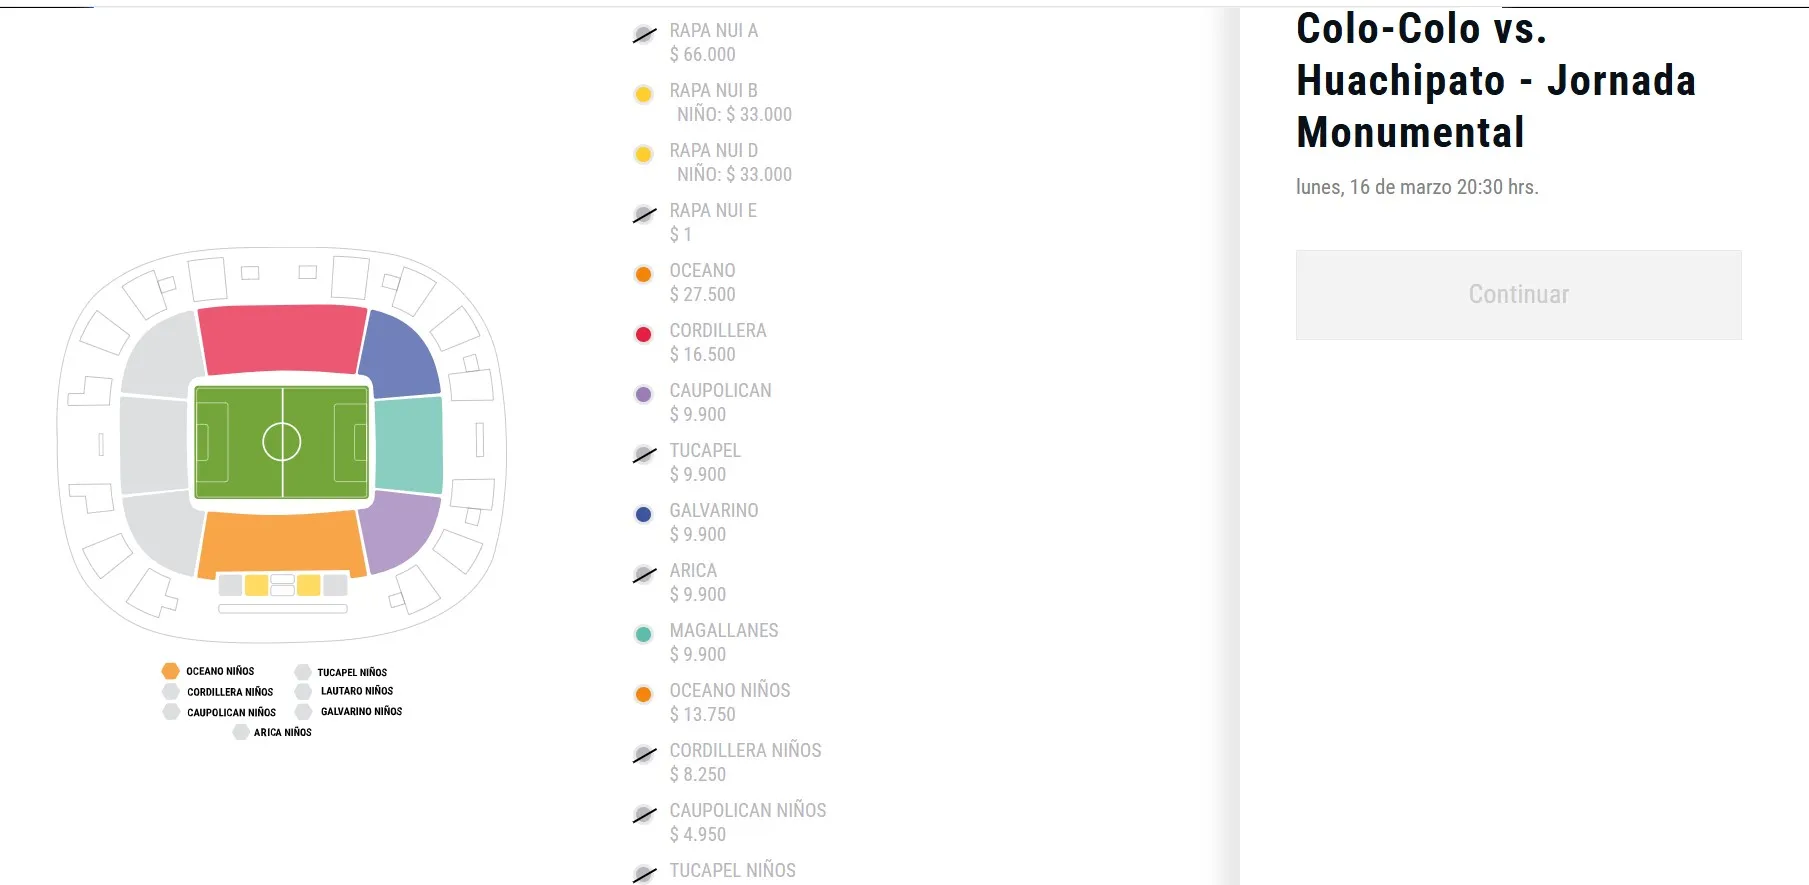Click the crossed-out TUCAPEL icon

[x=644, y=455]
